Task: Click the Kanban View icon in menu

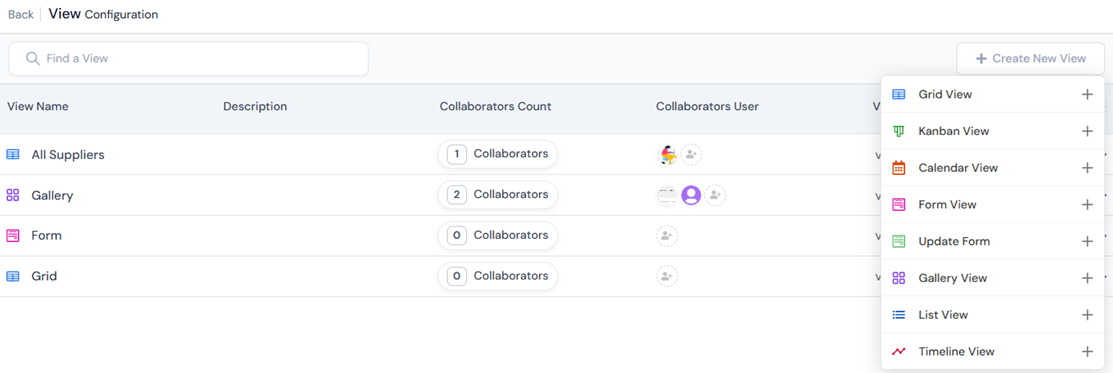Action: point(899,131)
